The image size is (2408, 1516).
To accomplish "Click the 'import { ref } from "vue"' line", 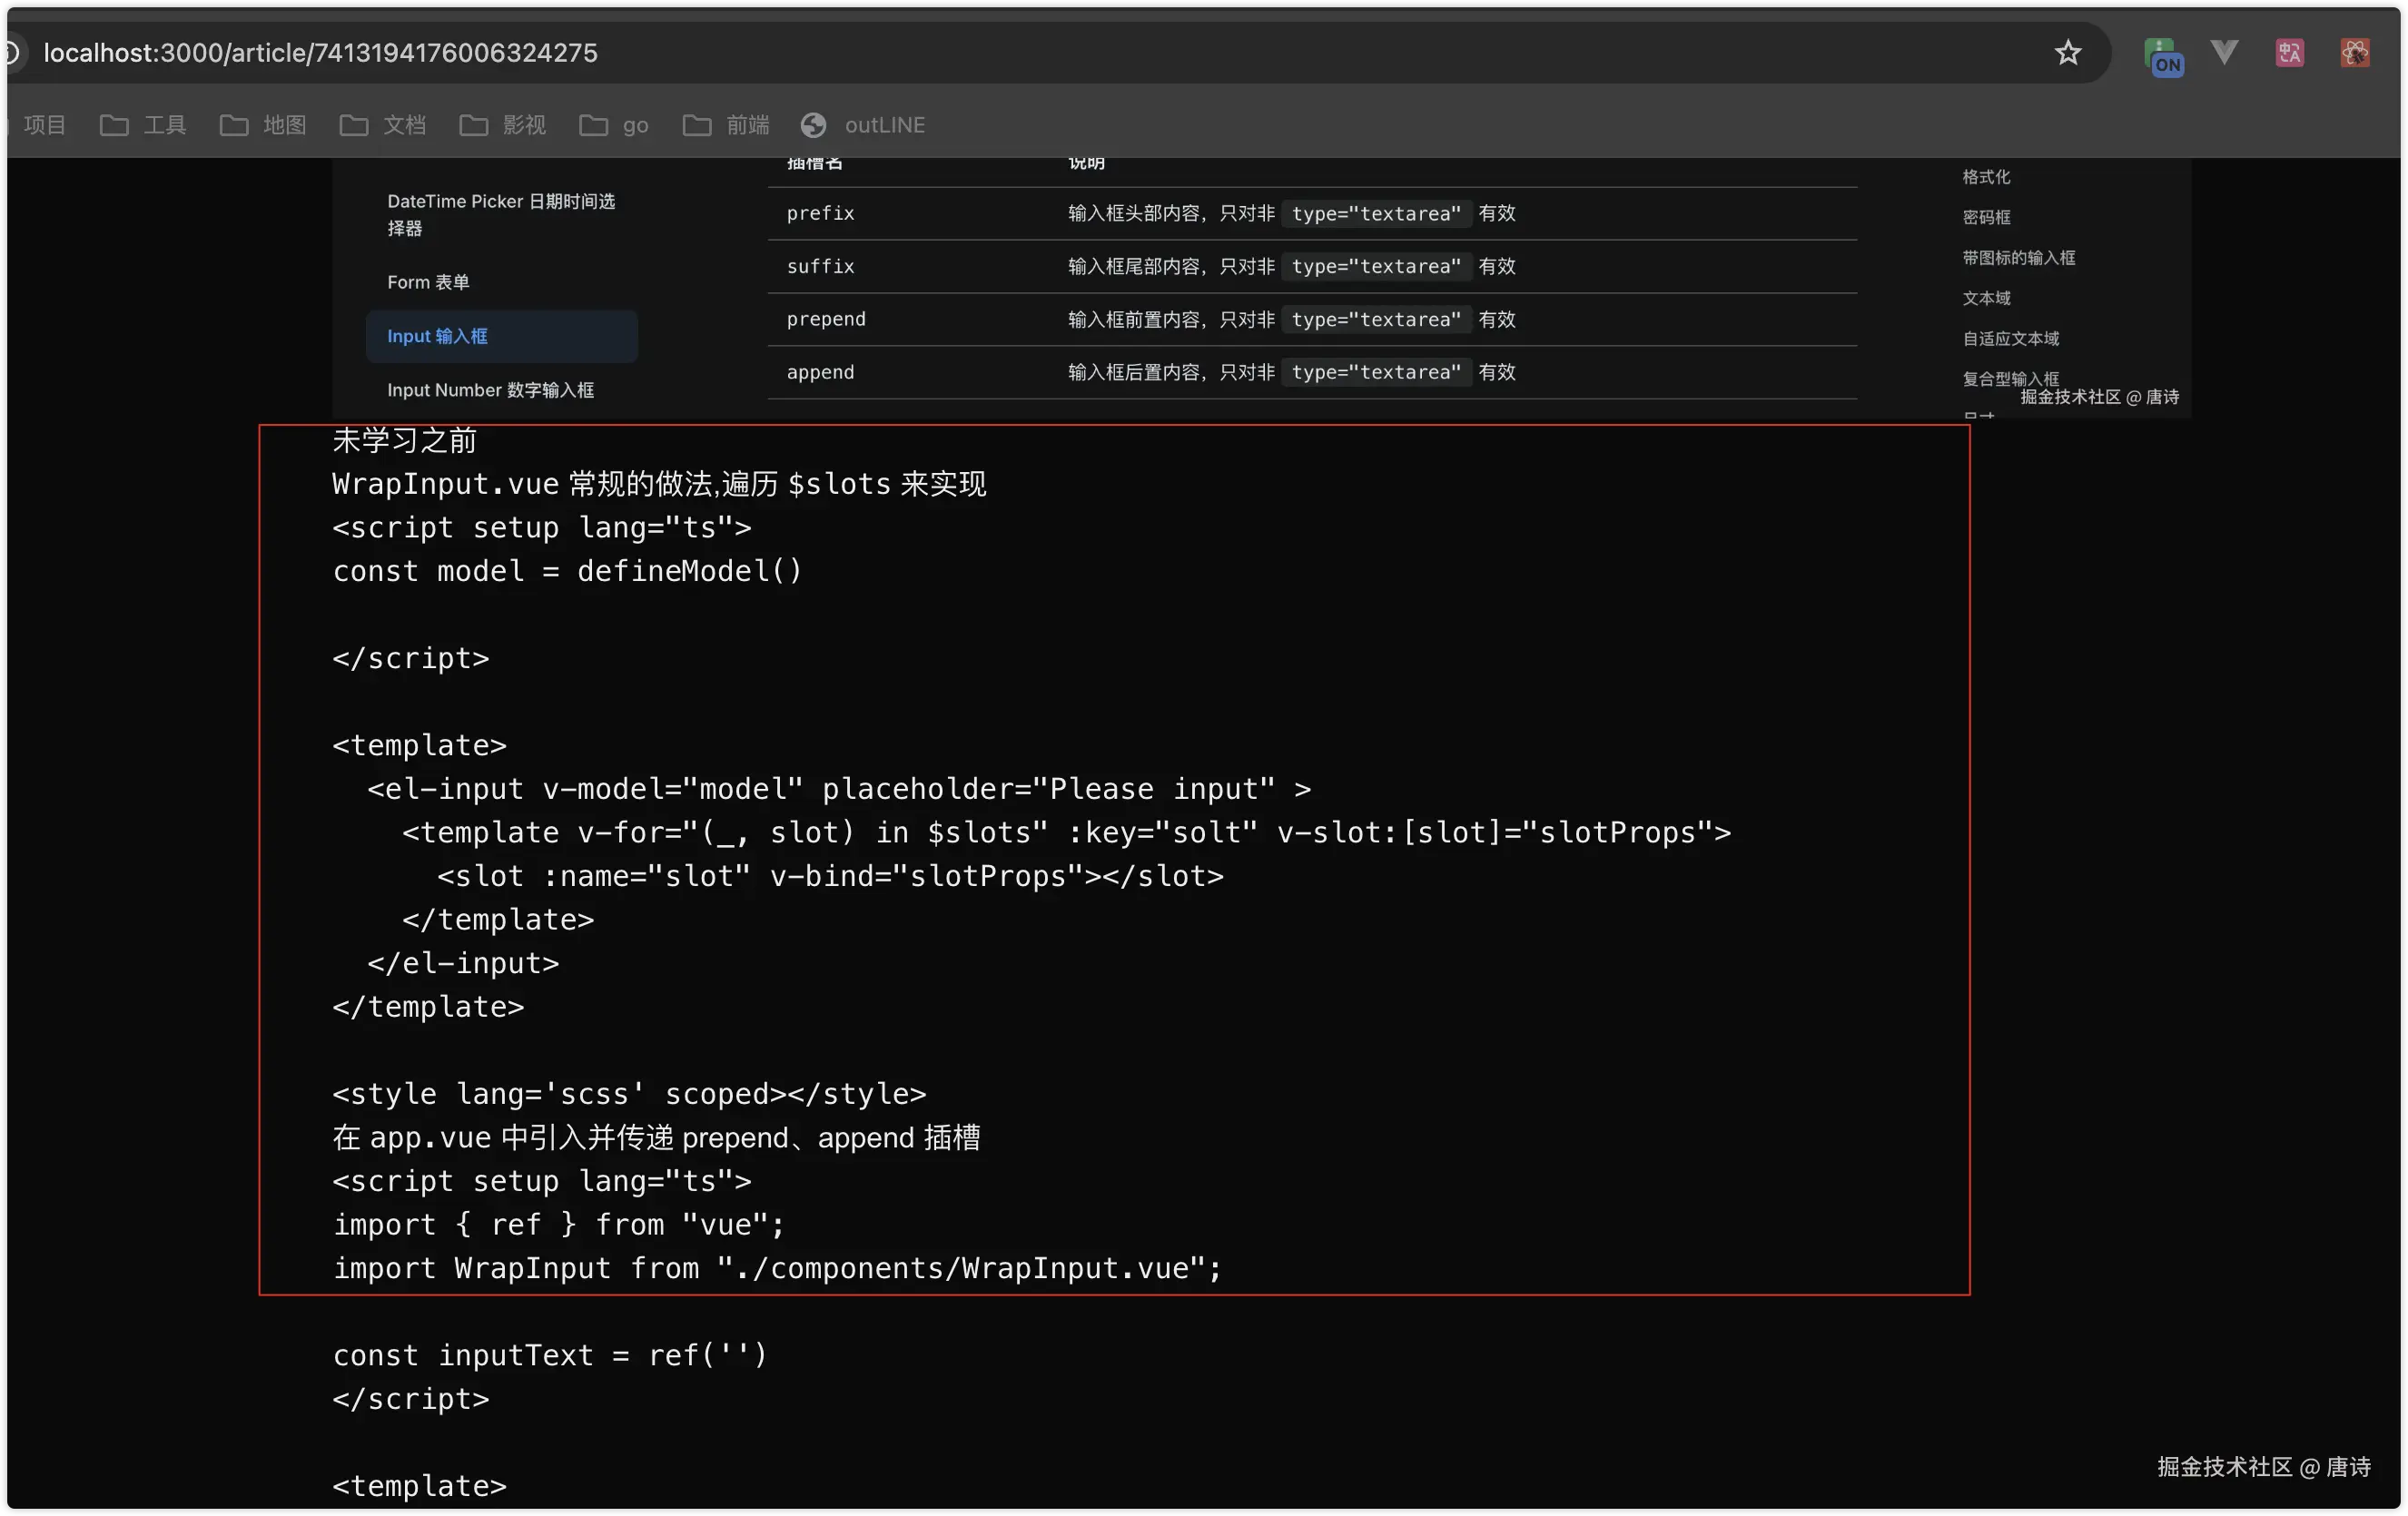I will click(x=559, y=1224).
